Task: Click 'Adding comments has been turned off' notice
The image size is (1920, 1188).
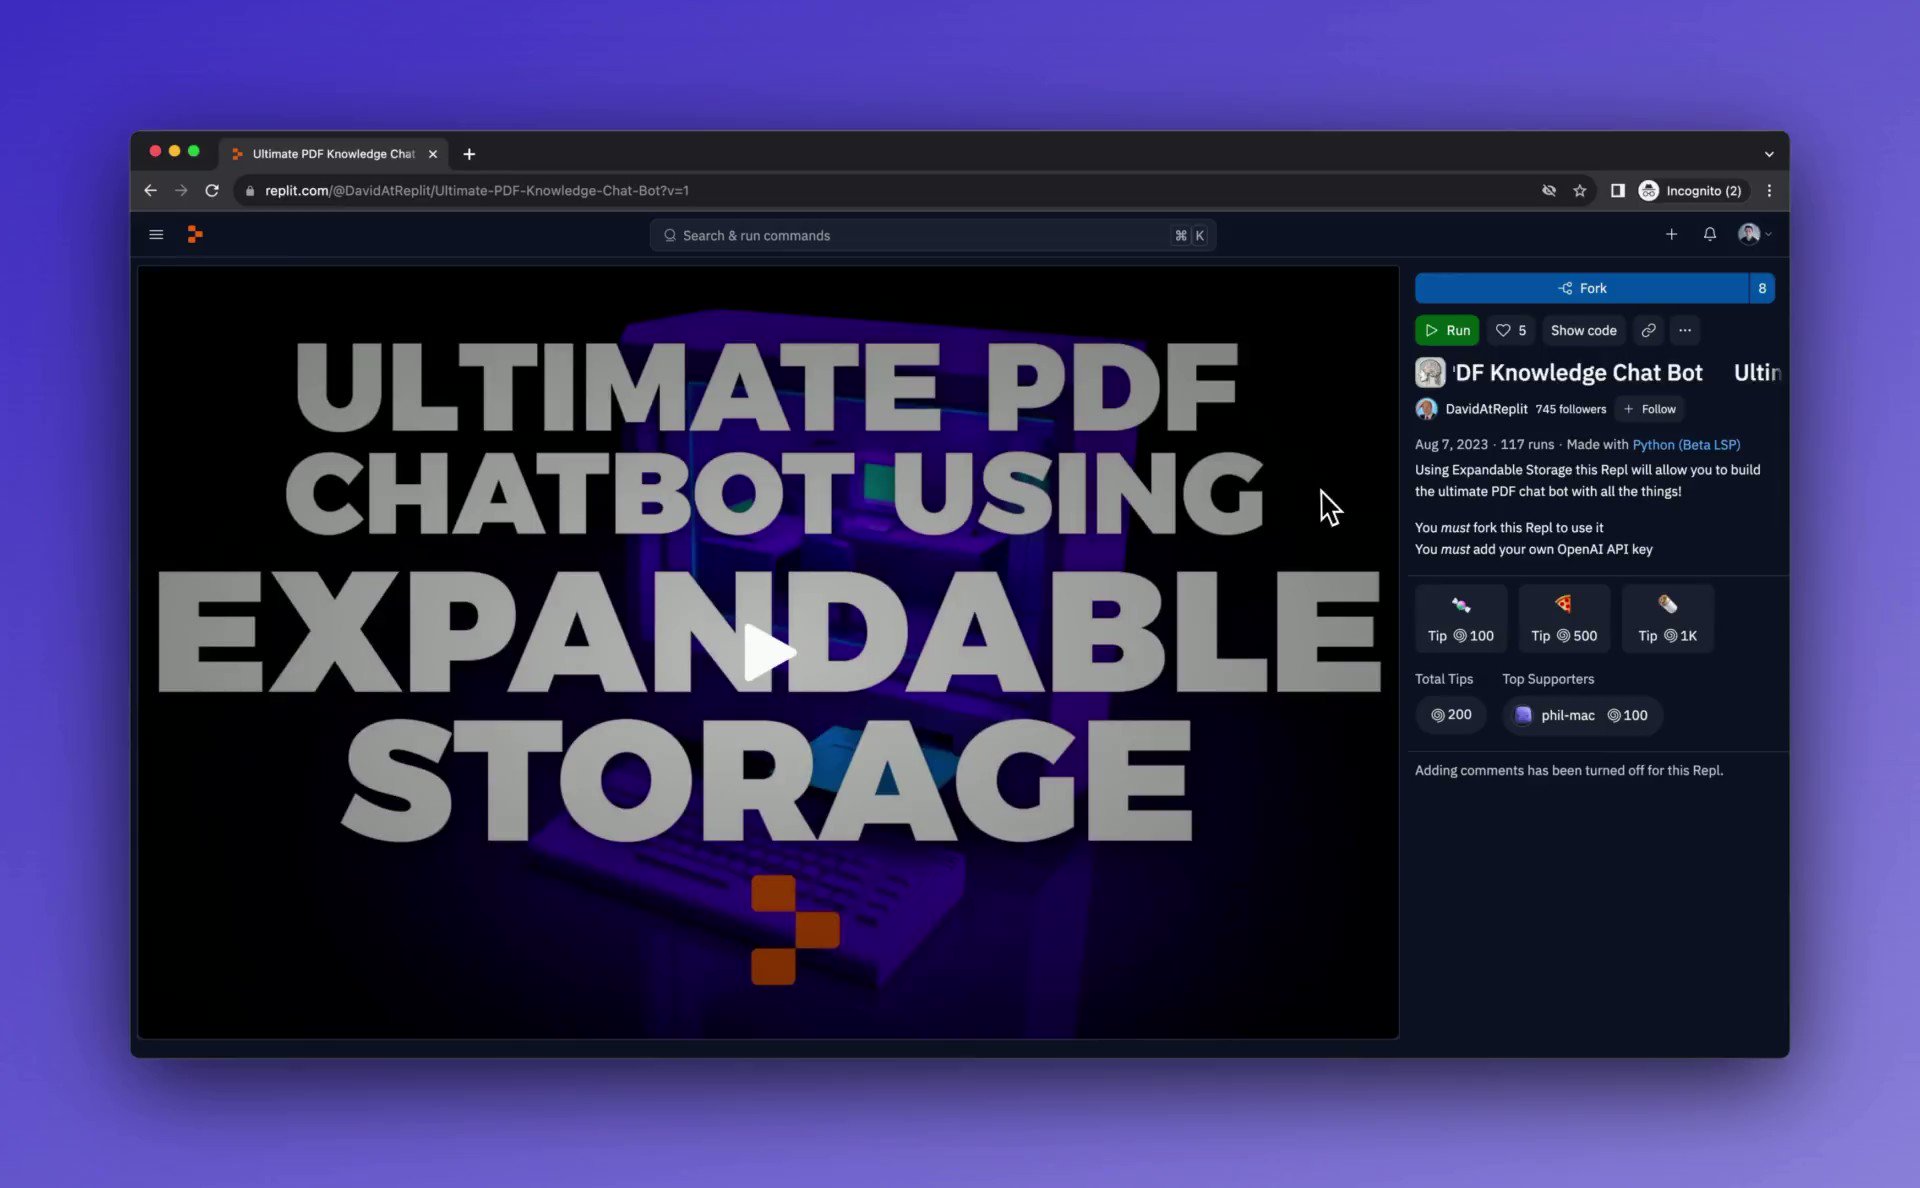Action: coord(1568,771)
